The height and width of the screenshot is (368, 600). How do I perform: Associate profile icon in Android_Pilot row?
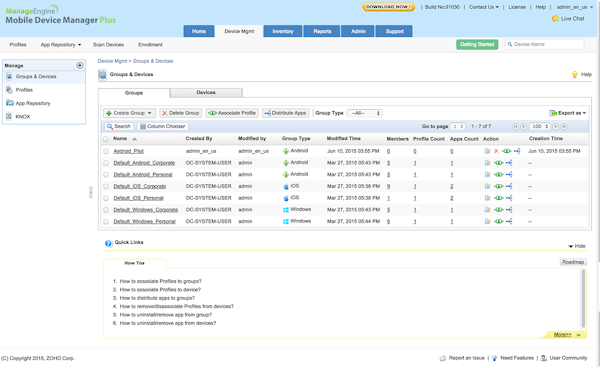click(507, 151)
